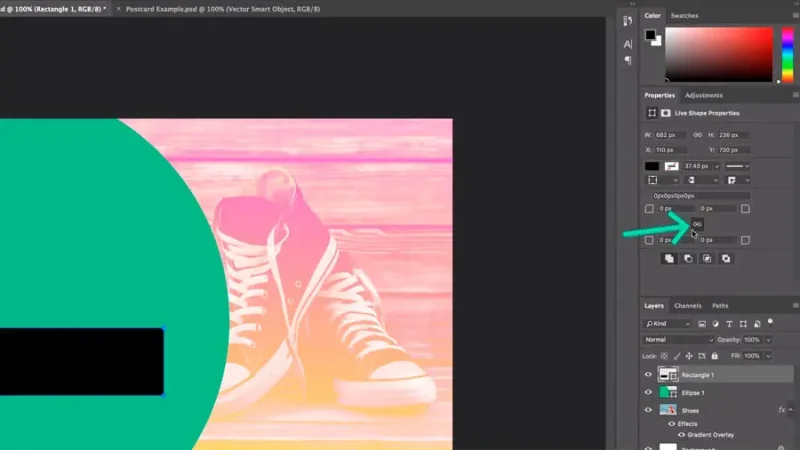Lock artboard nesting icon
The height and width of the screenshot is (450, 800).
(702, 356)
